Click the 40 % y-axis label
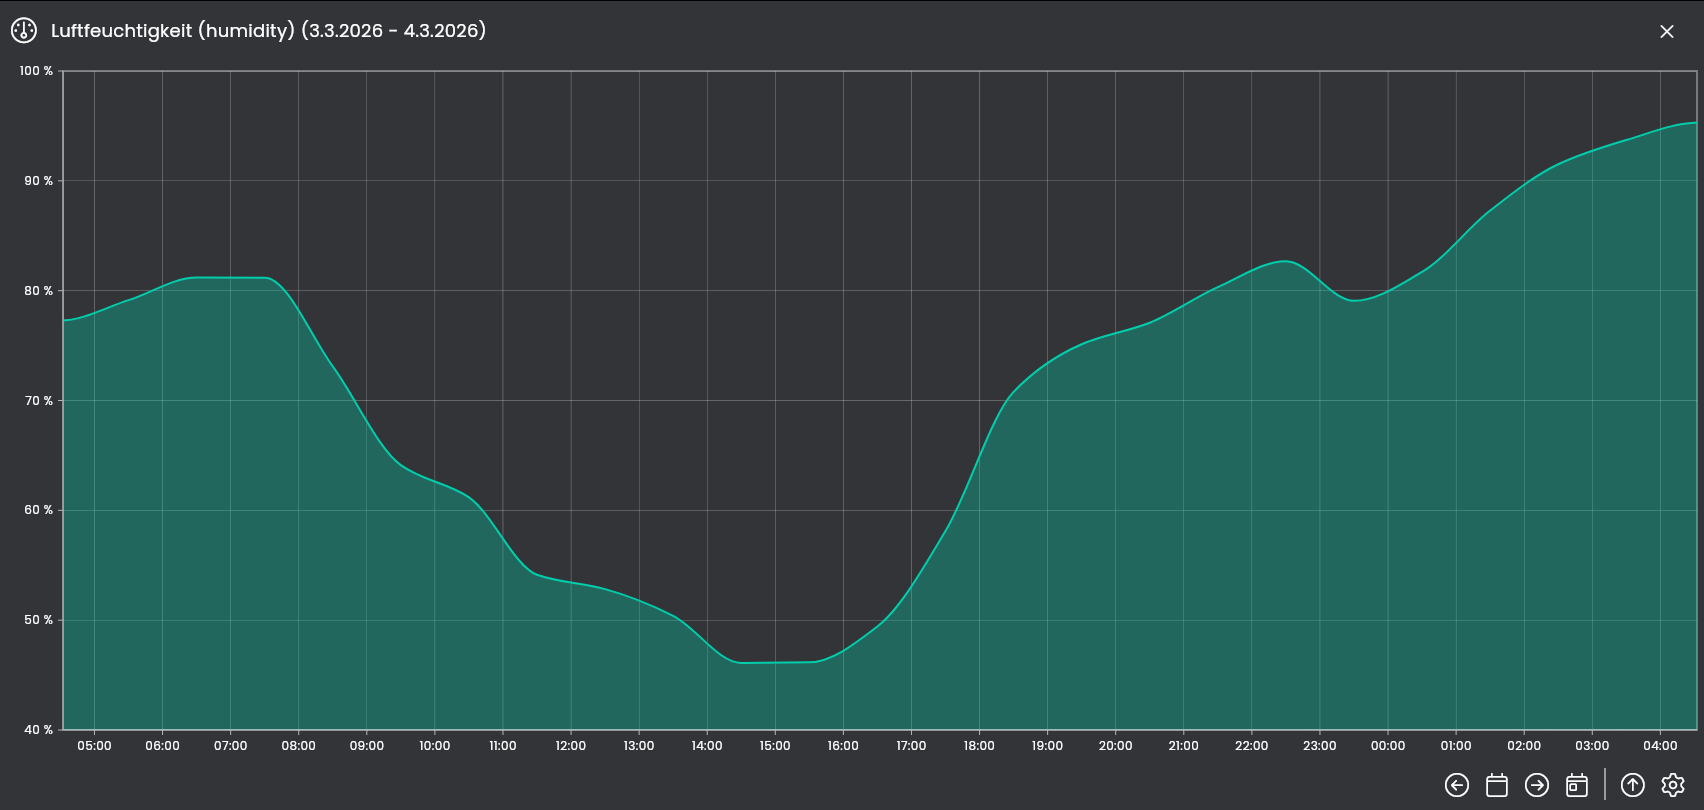Image resolution: width=1704 pixels, height=810 pixels. tap(38, 730)
